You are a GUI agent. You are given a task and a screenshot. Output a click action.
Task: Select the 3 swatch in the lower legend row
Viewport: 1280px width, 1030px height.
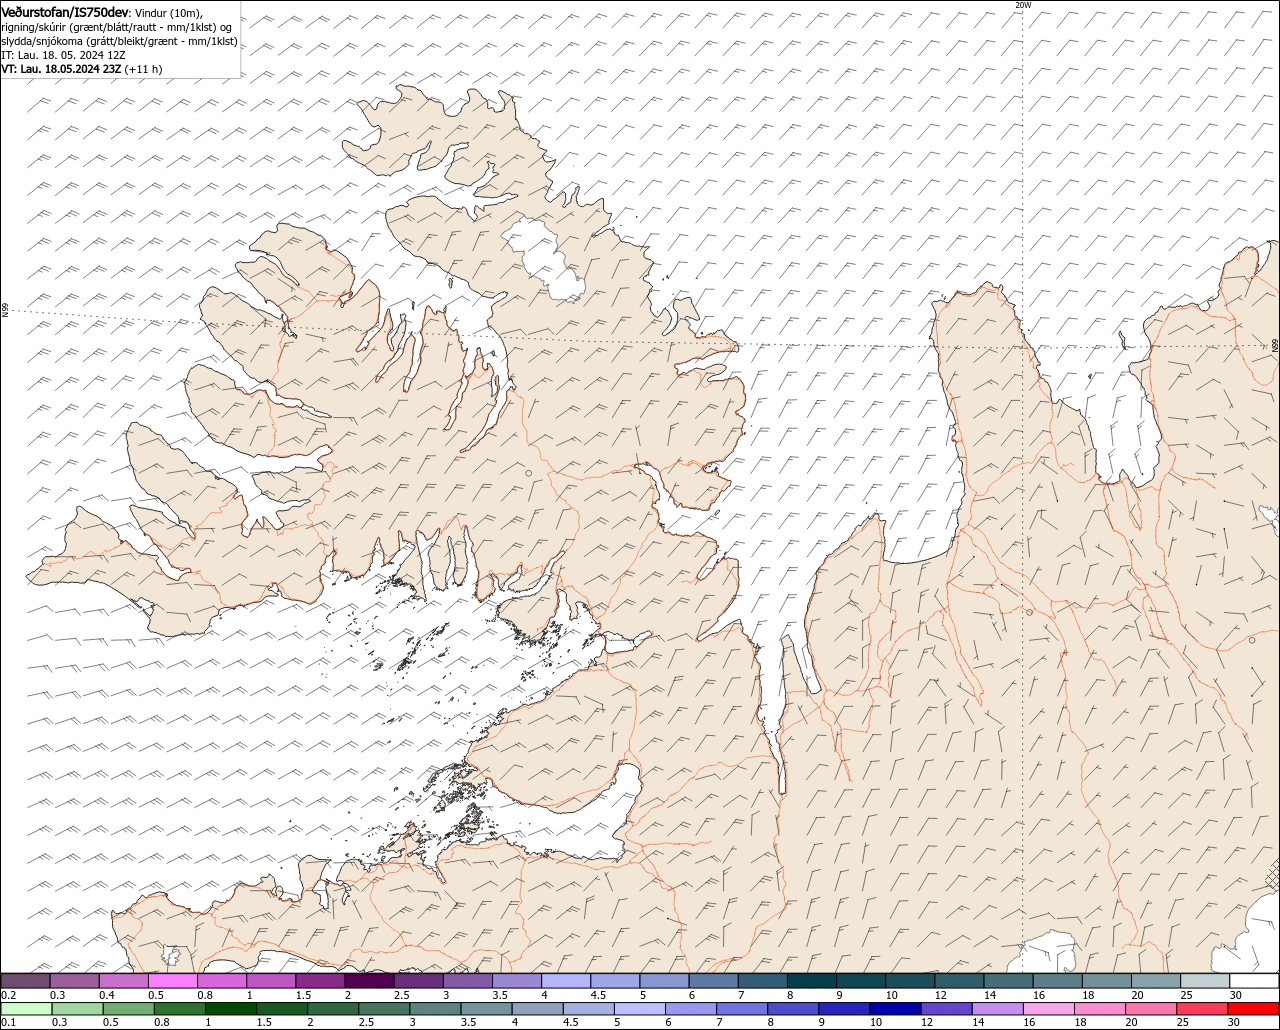435,1009
